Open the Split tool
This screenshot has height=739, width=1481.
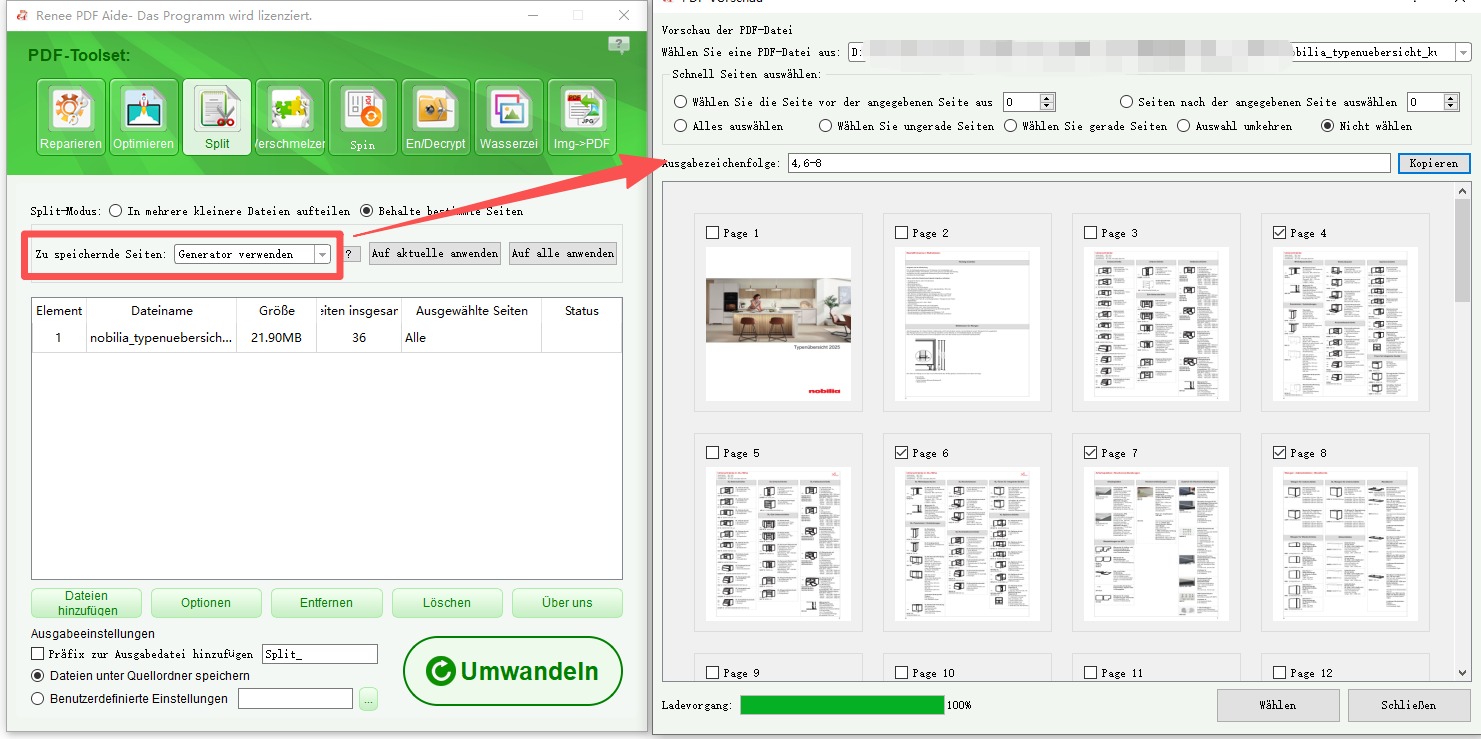(217, 118)
